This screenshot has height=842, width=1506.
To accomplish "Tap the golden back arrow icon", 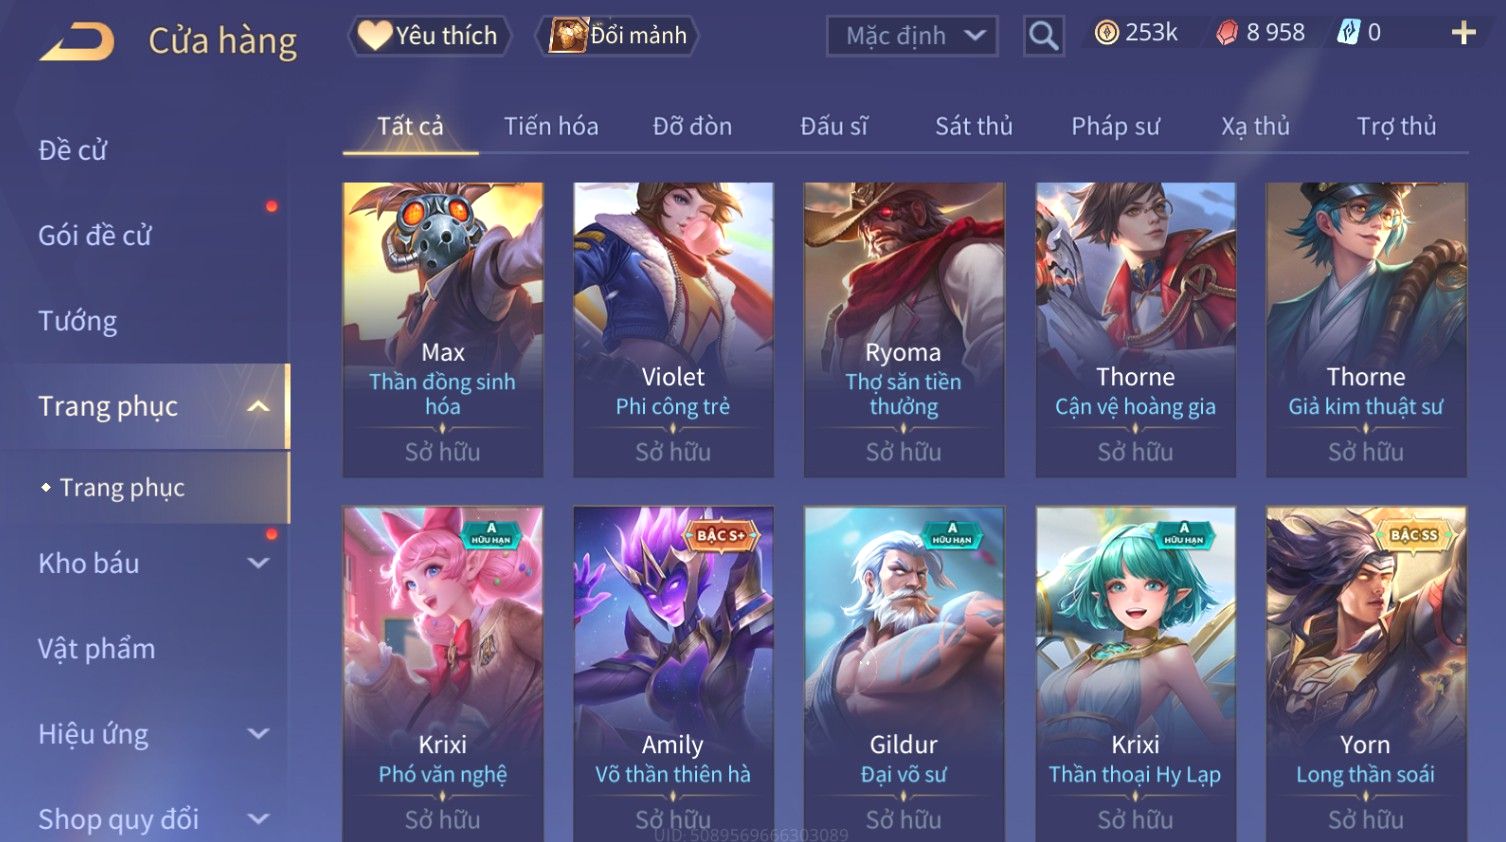I will 77,42.
